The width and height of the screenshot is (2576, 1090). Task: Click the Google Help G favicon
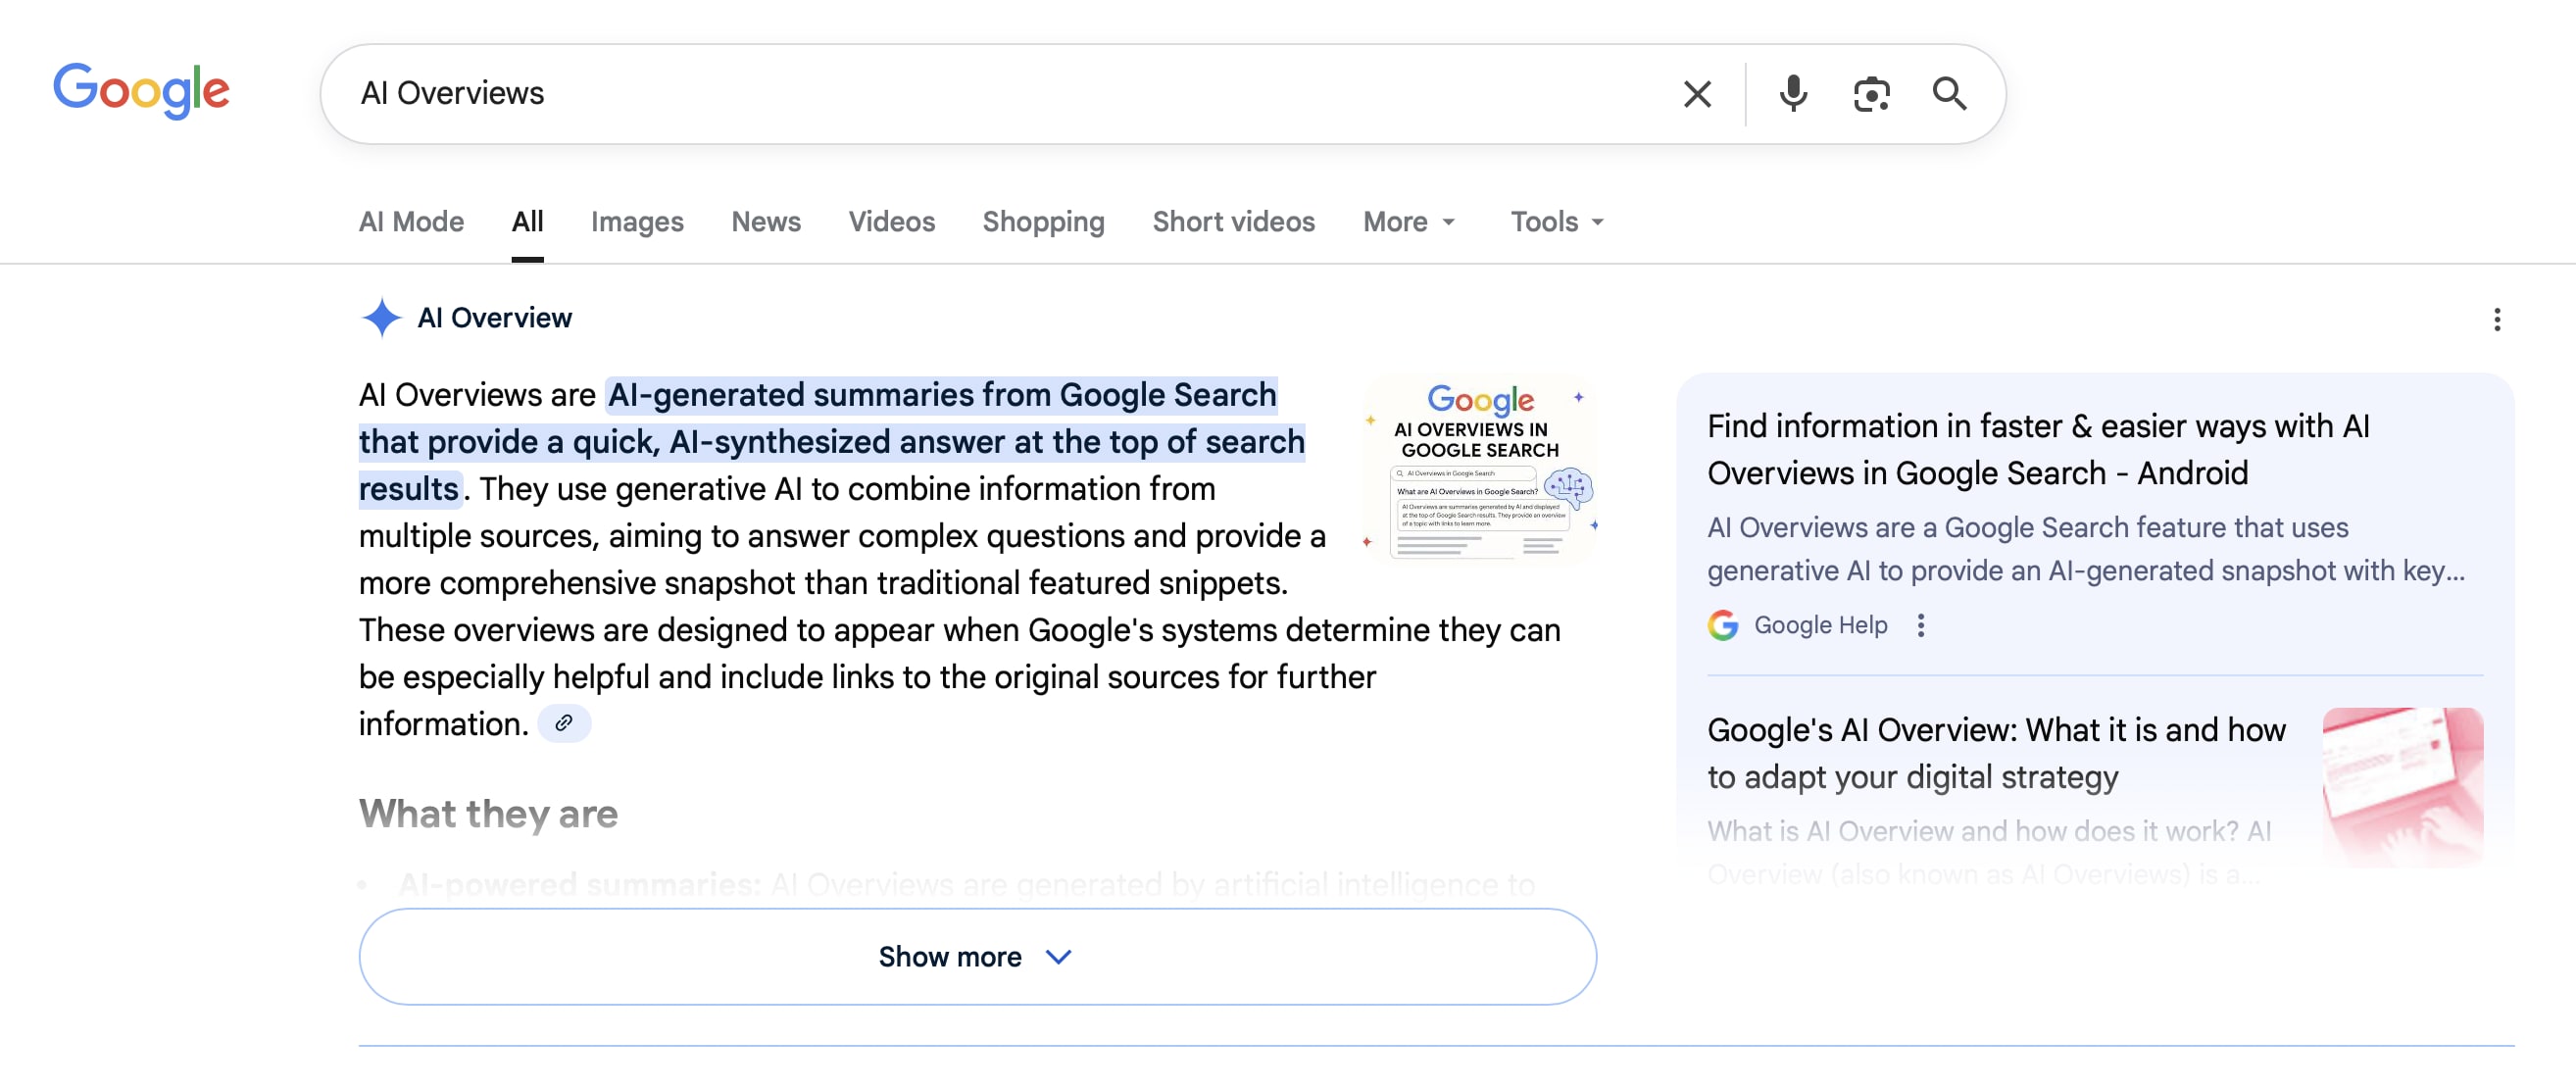[1723, 626]
